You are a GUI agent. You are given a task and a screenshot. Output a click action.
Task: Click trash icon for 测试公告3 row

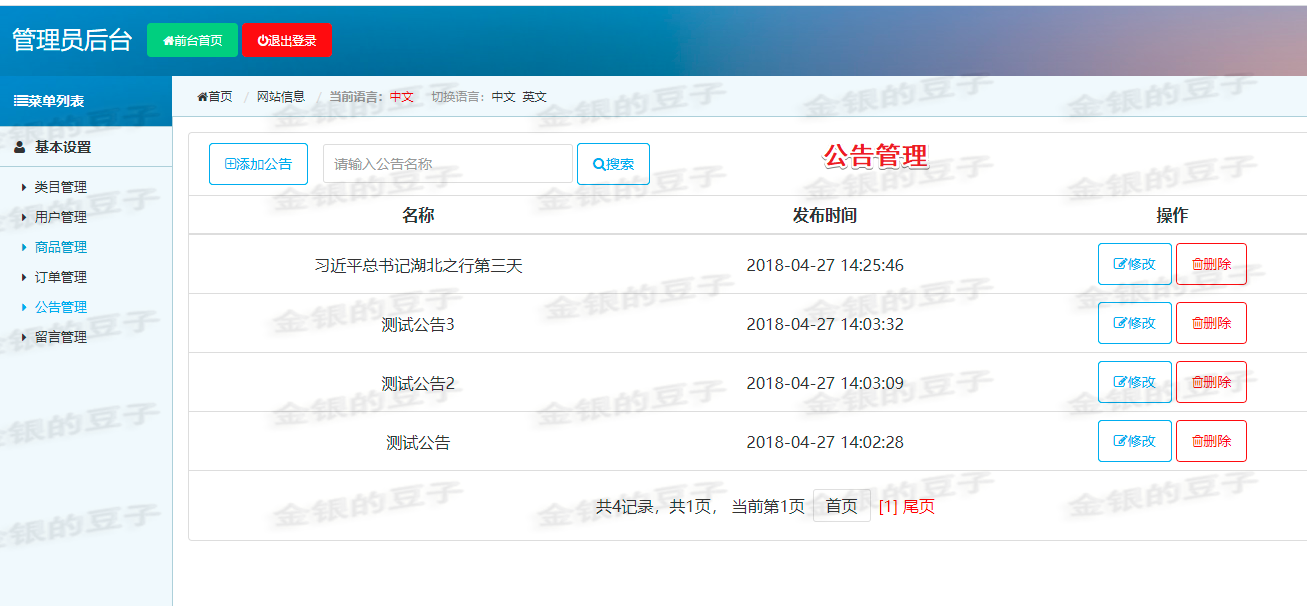[1197, 324]
